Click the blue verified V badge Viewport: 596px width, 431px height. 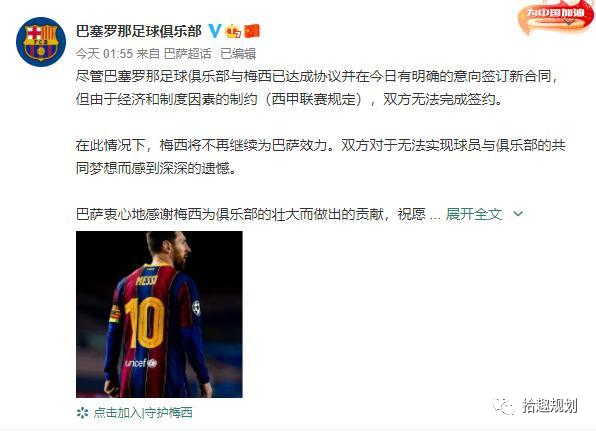click(x=215, y=30)
